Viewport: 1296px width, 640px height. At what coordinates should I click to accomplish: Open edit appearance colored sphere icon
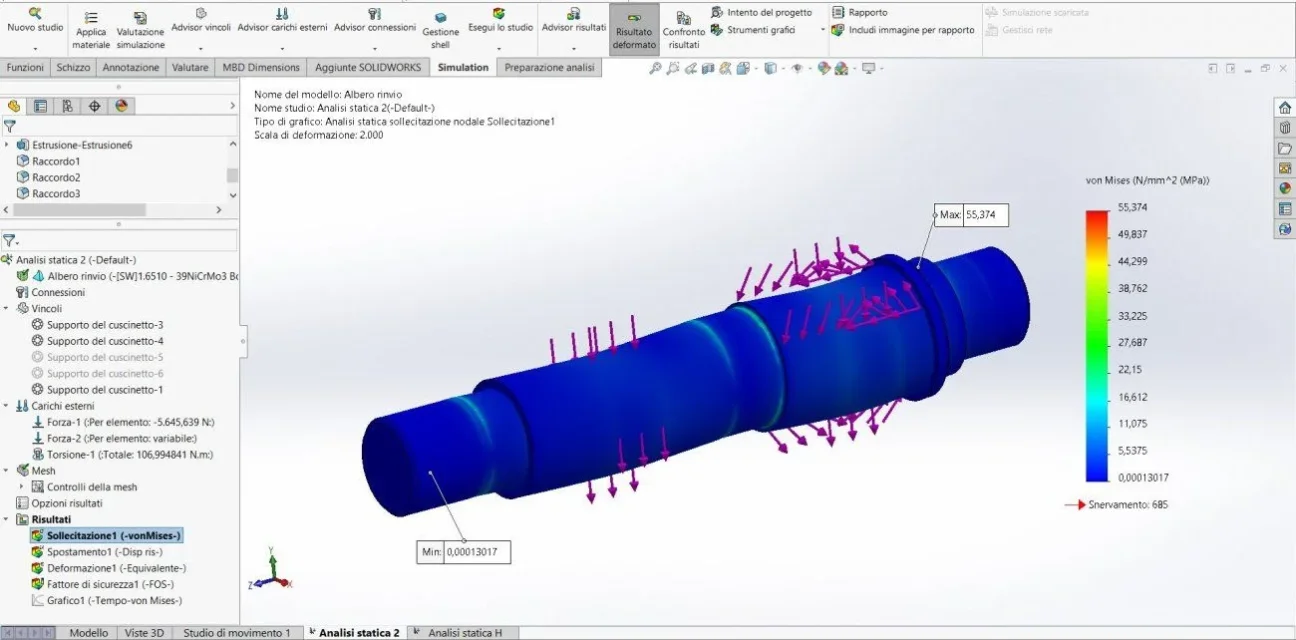point(823,68)
